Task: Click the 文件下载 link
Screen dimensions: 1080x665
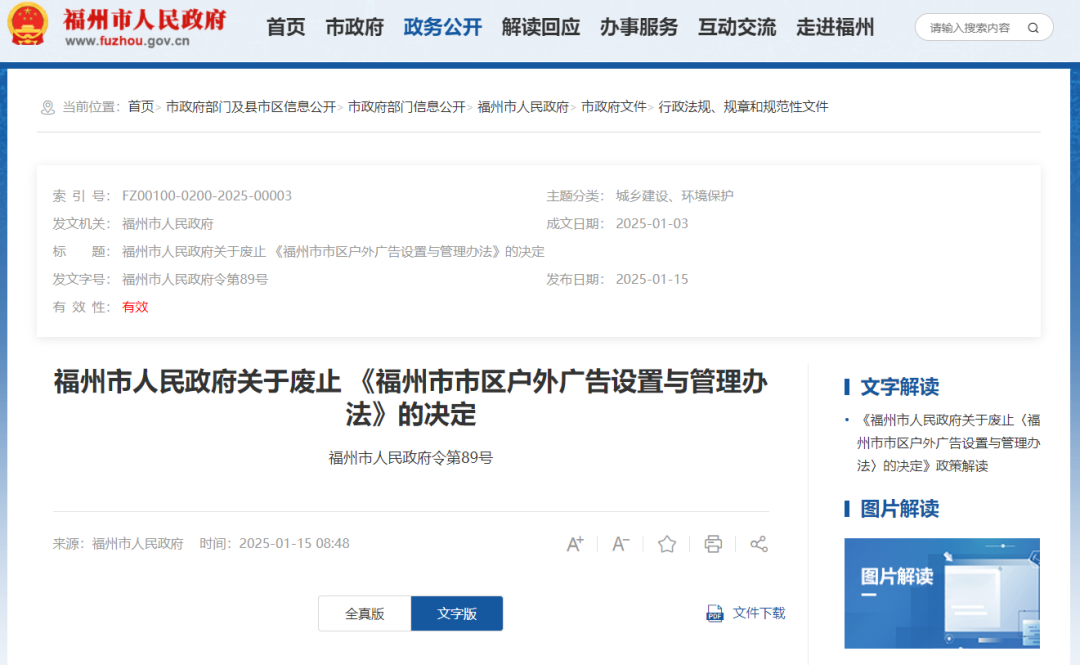Action: (759, 613)
